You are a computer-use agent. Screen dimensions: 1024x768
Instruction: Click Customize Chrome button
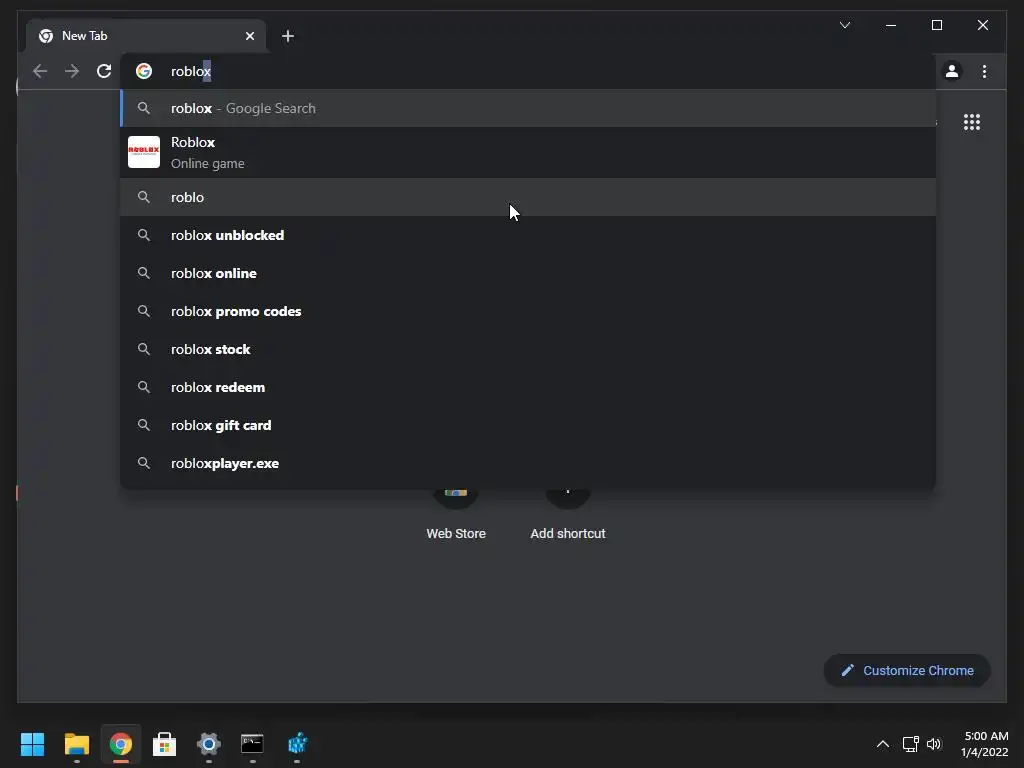pyautogui.click(x=907, y=671)
